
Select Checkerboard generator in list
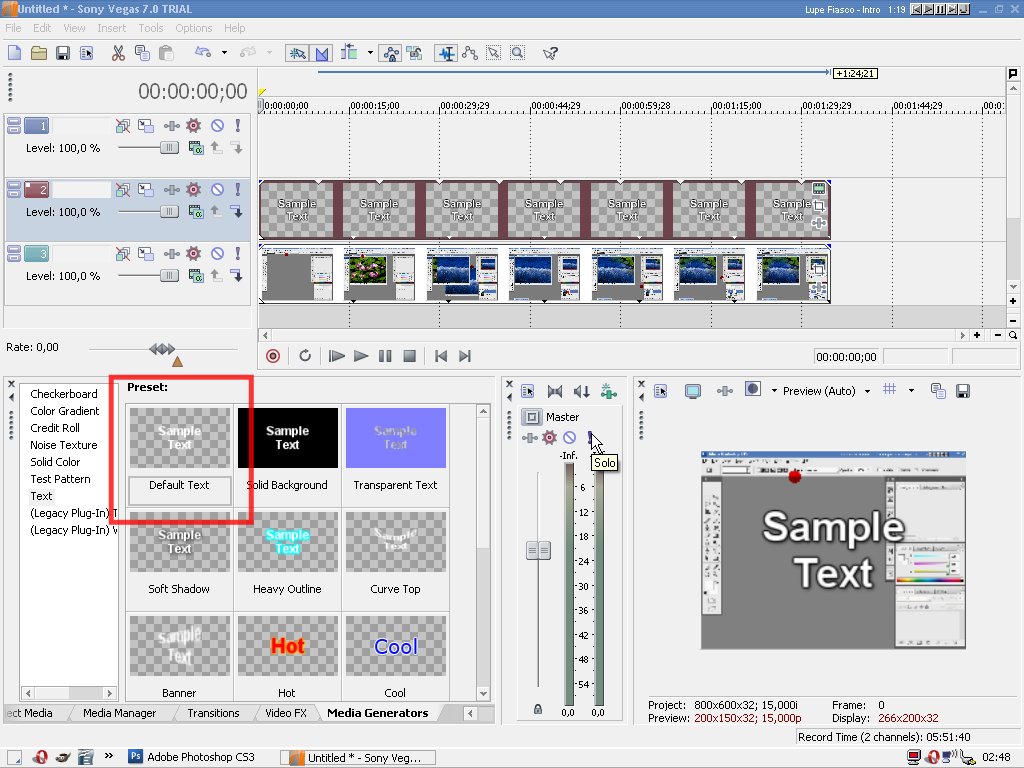tap(64, 394)
